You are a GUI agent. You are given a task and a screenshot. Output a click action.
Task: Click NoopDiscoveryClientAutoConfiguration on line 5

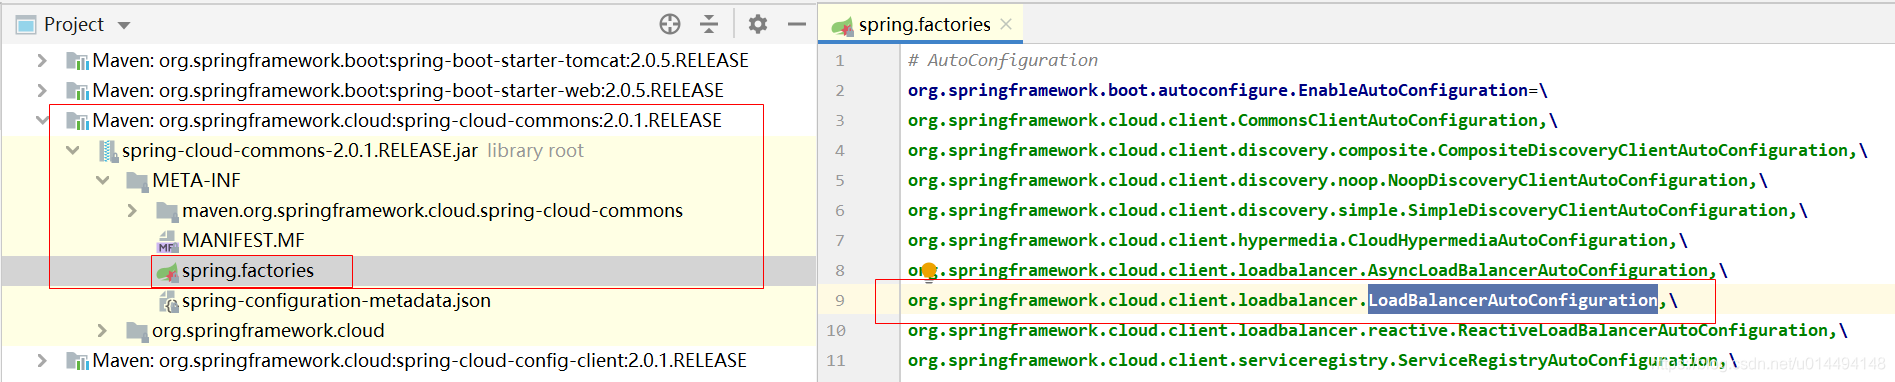(x=1568, y=180)
